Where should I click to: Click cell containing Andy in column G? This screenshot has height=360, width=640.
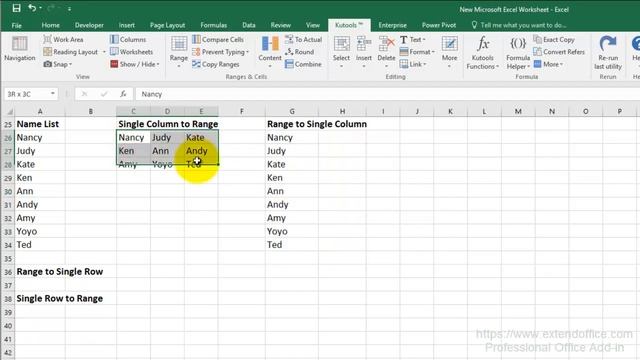pos(291,204)
